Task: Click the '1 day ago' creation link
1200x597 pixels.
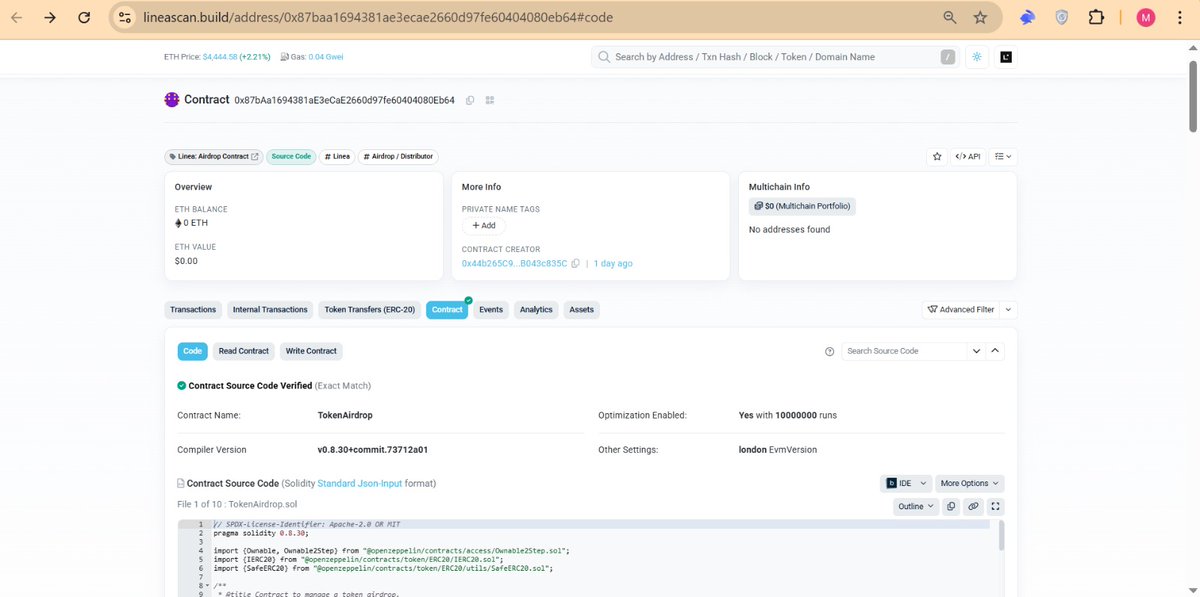Action: point(613,264)
